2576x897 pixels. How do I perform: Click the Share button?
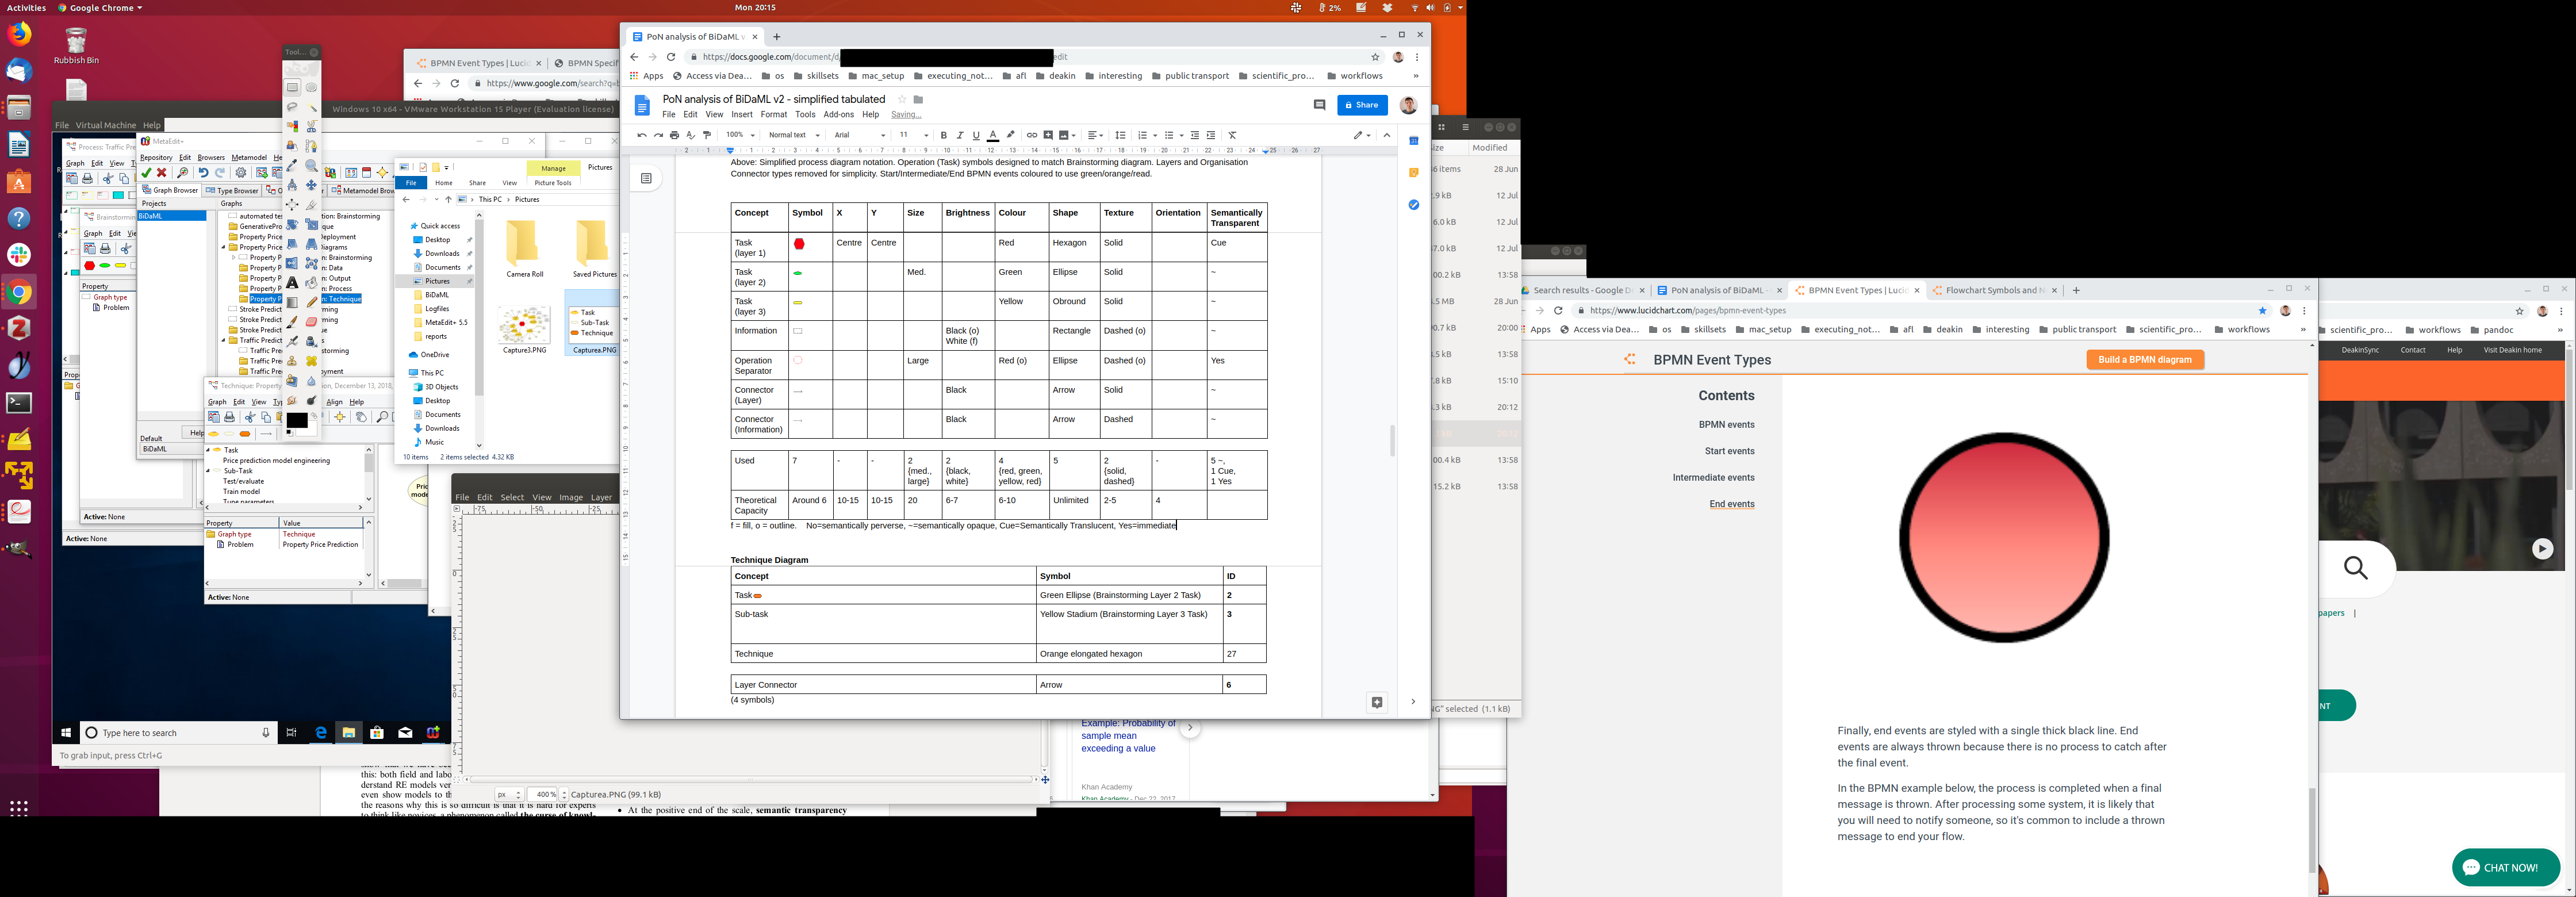[1362, 105]
